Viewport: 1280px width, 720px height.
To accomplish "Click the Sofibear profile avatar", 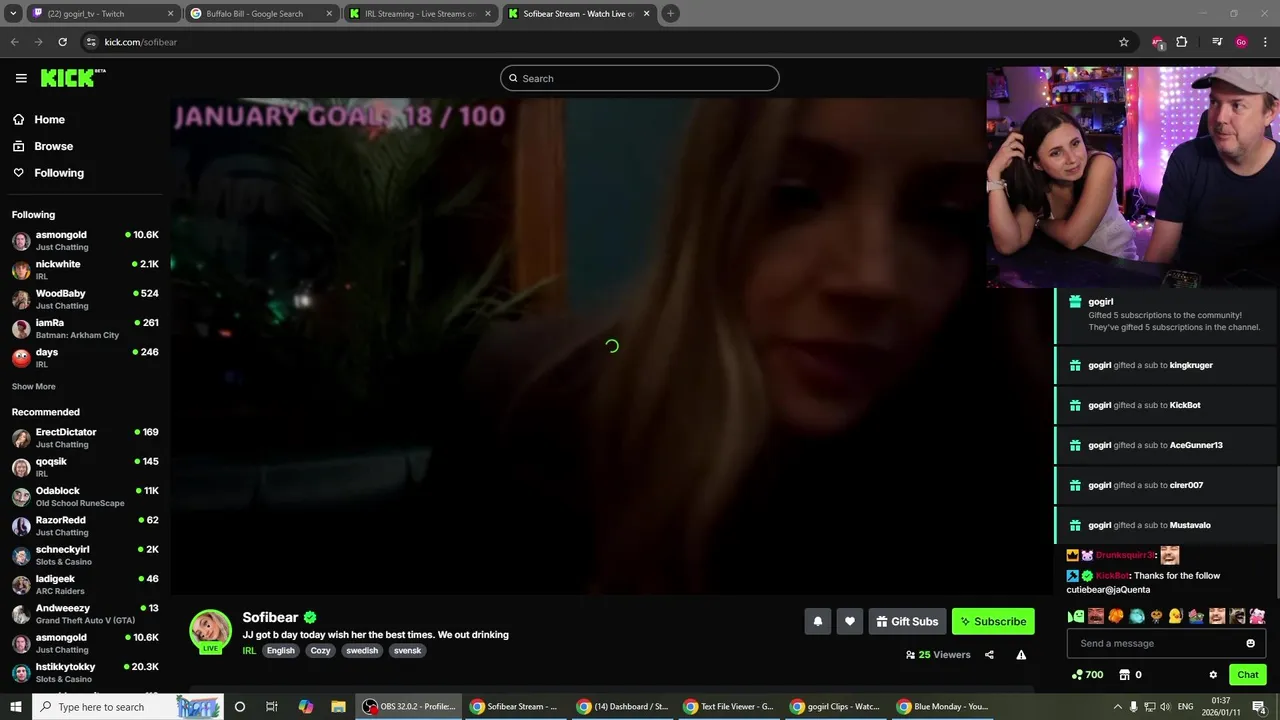I will pos(211,630).
